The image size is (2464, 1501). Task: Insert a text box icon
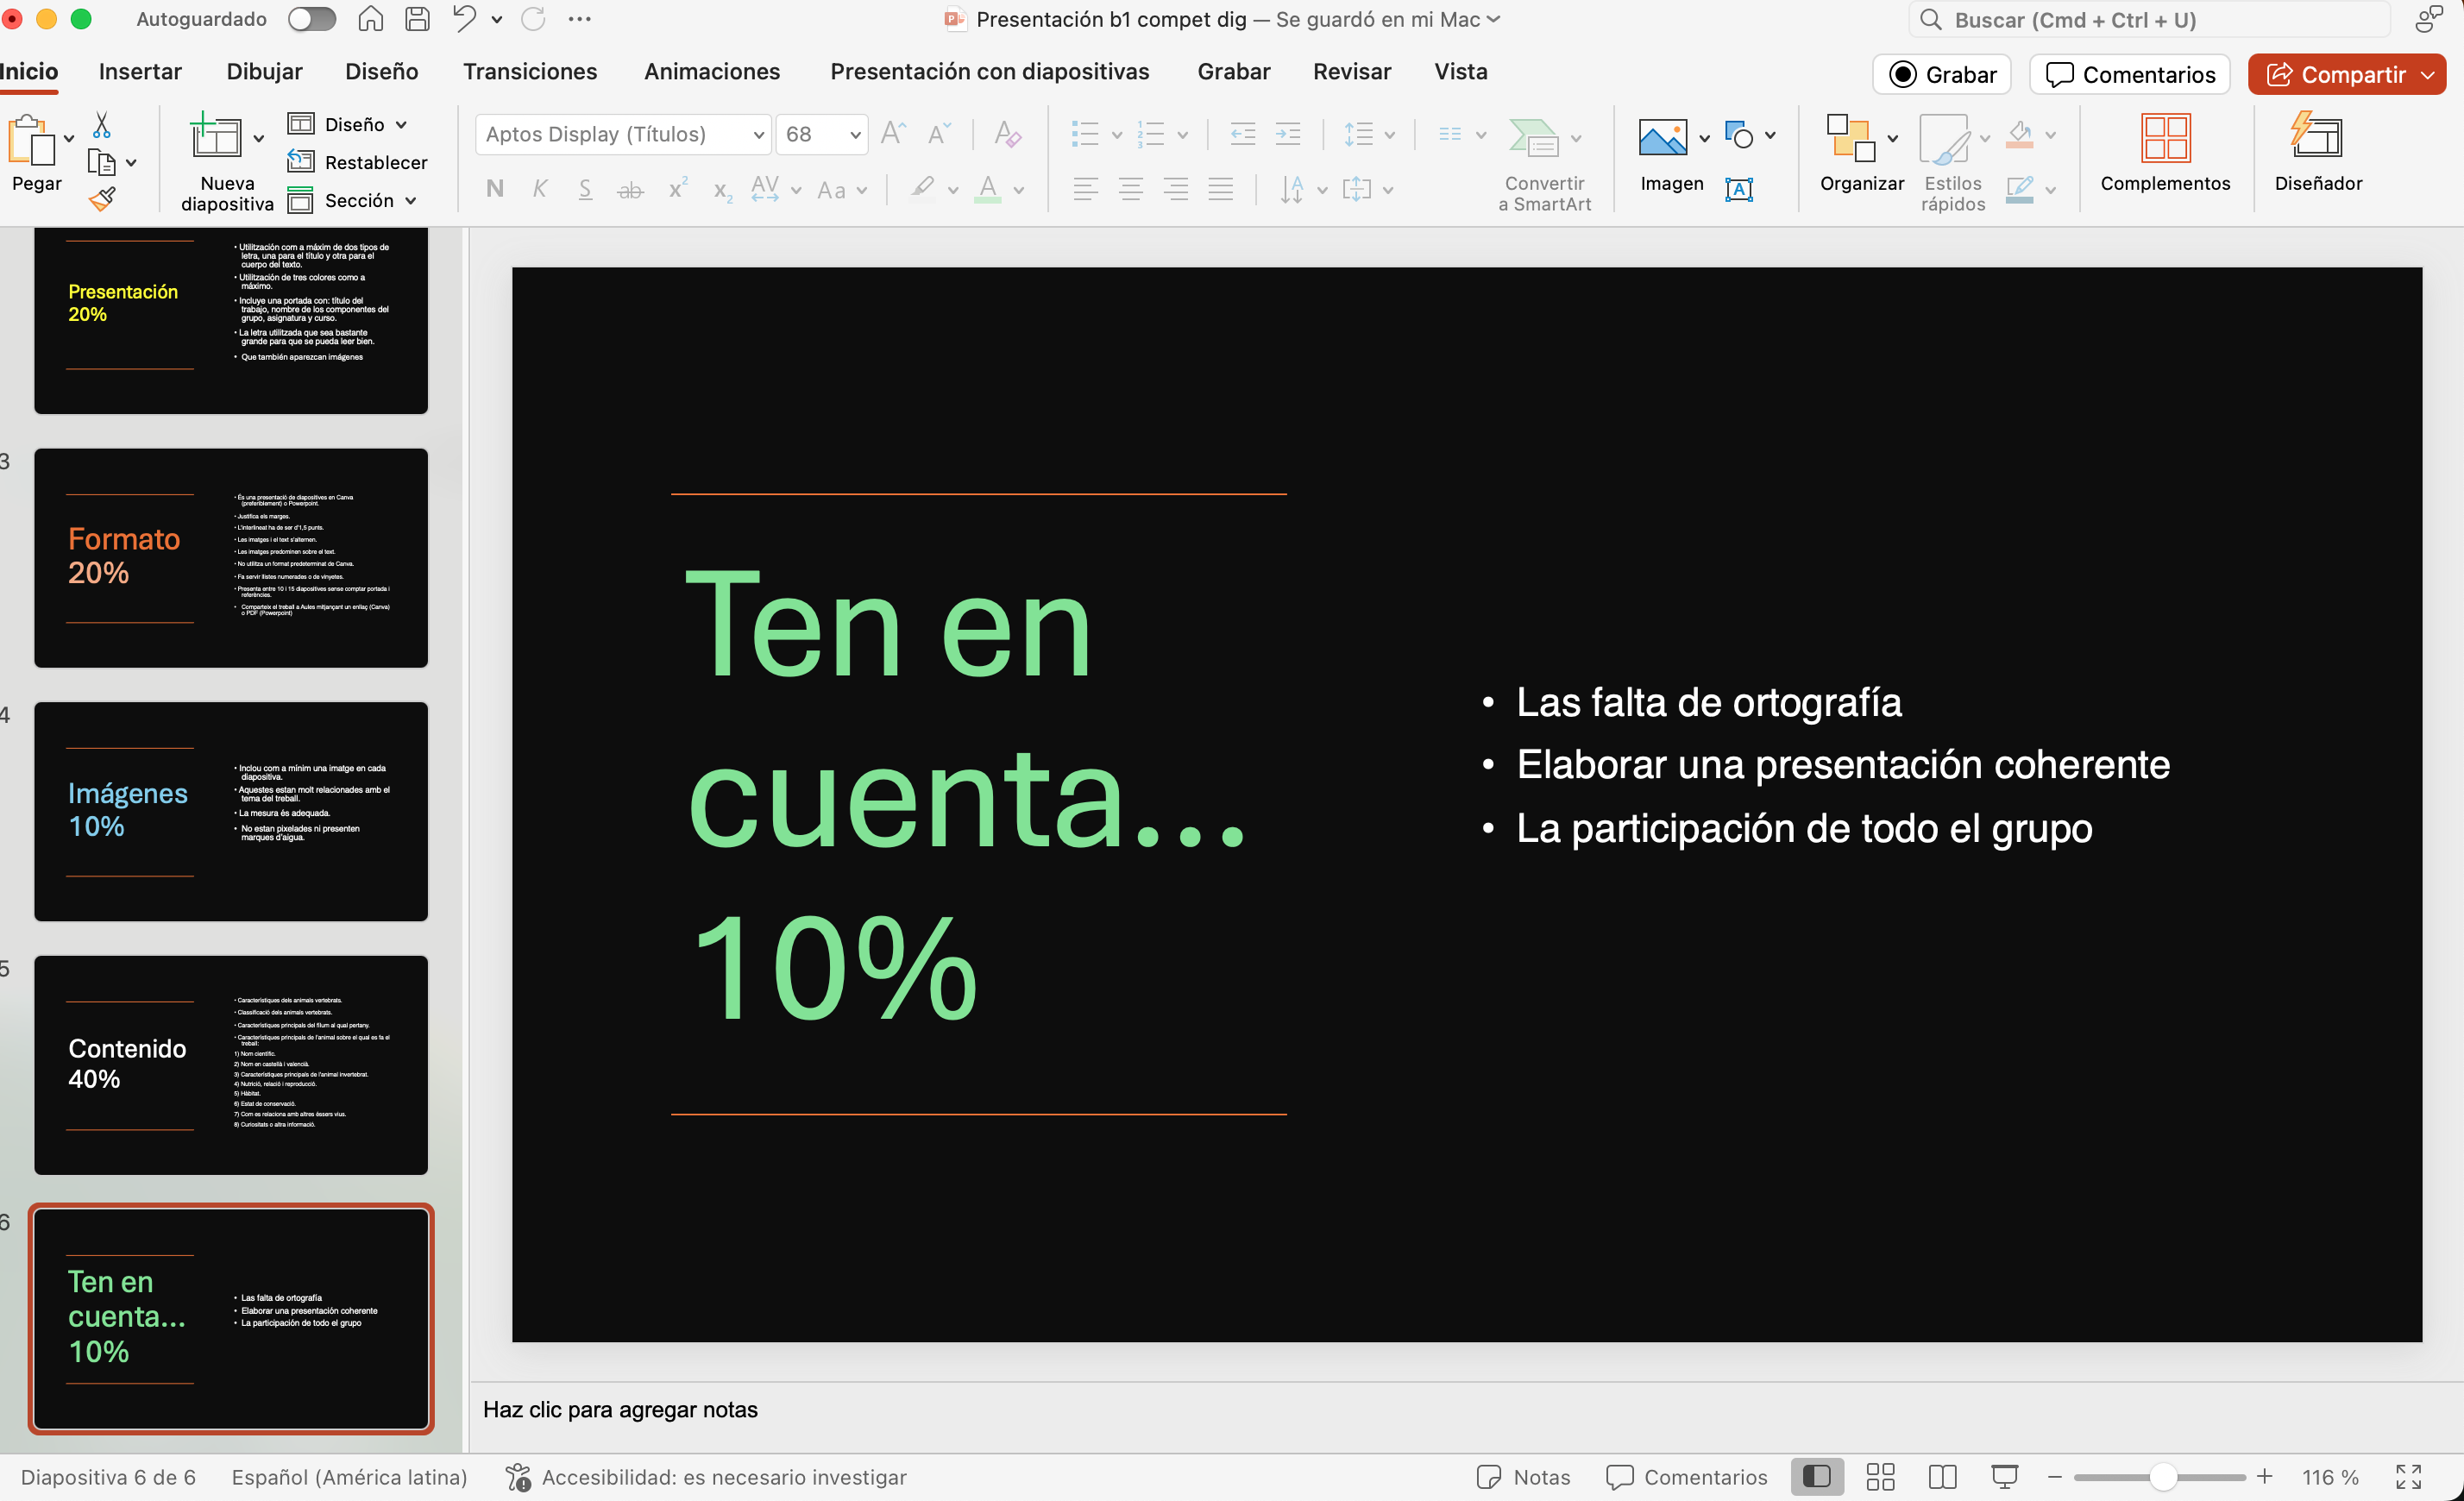[1739, 189]
